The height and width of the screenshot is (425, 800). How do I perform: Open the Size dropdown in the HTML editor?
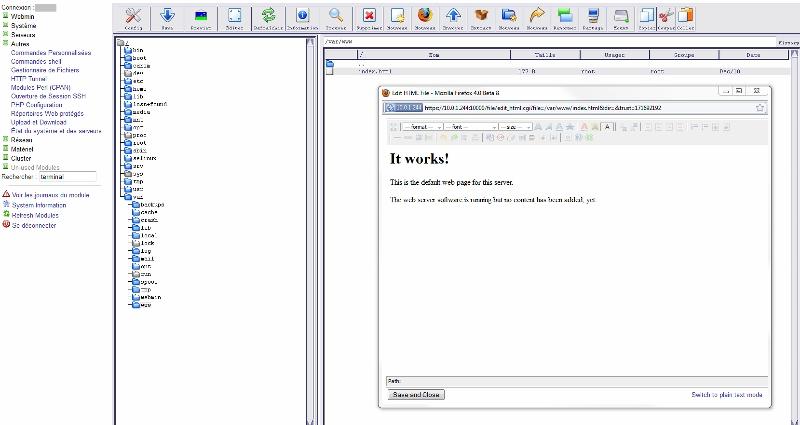515,127
